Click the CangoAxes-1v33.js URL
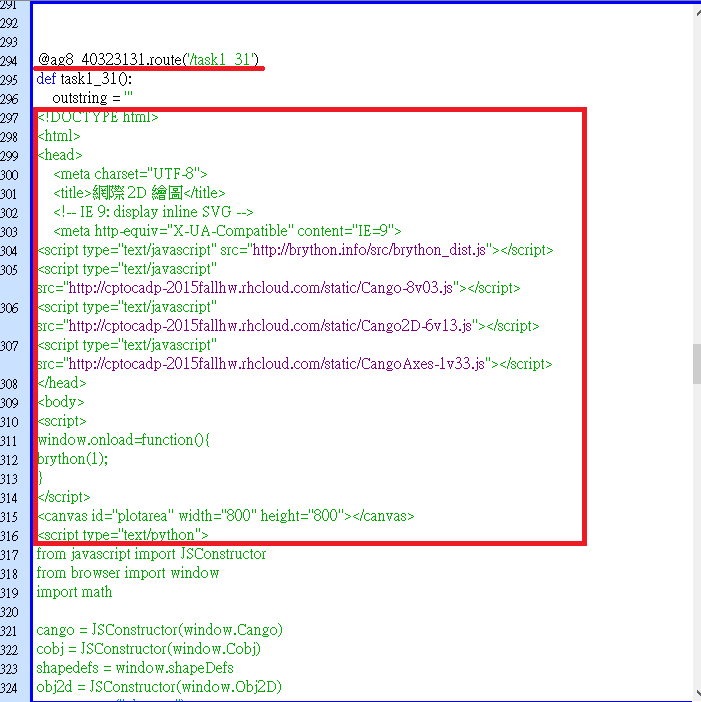The image size is (701, 702). click(x=277, y=364)
